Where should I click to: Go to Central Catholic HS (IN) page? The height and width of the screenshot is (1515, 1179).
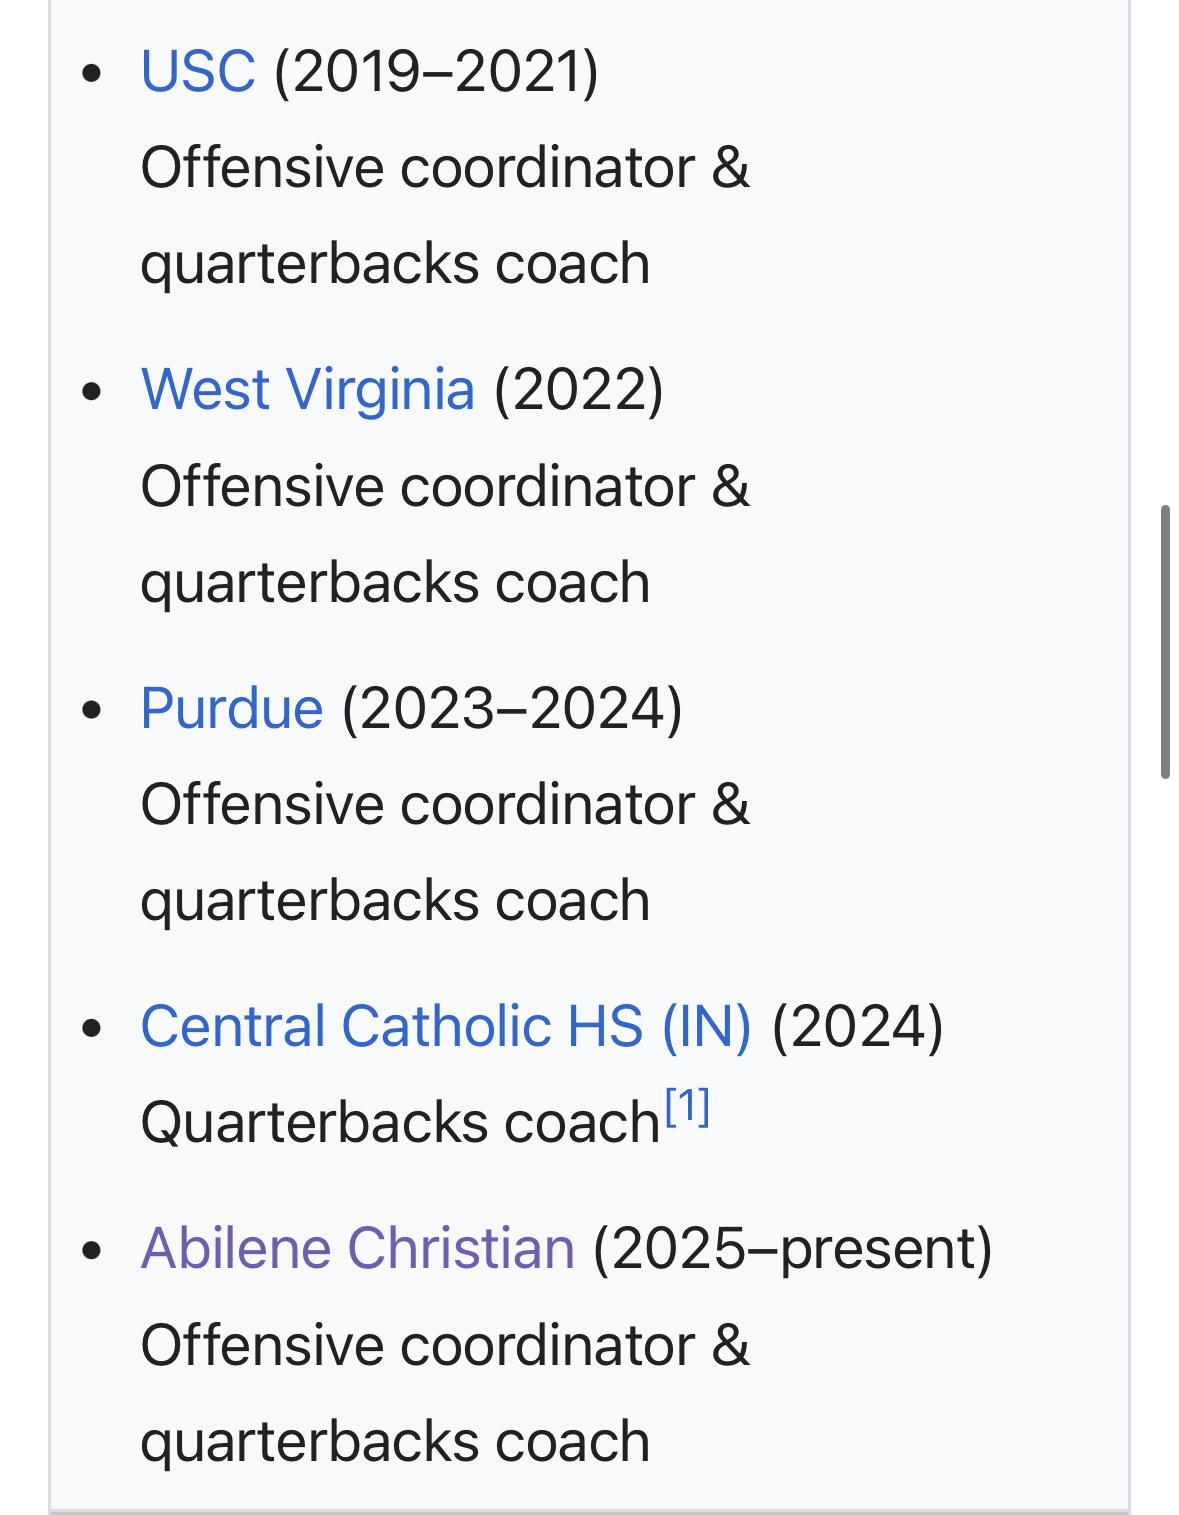446,1027
